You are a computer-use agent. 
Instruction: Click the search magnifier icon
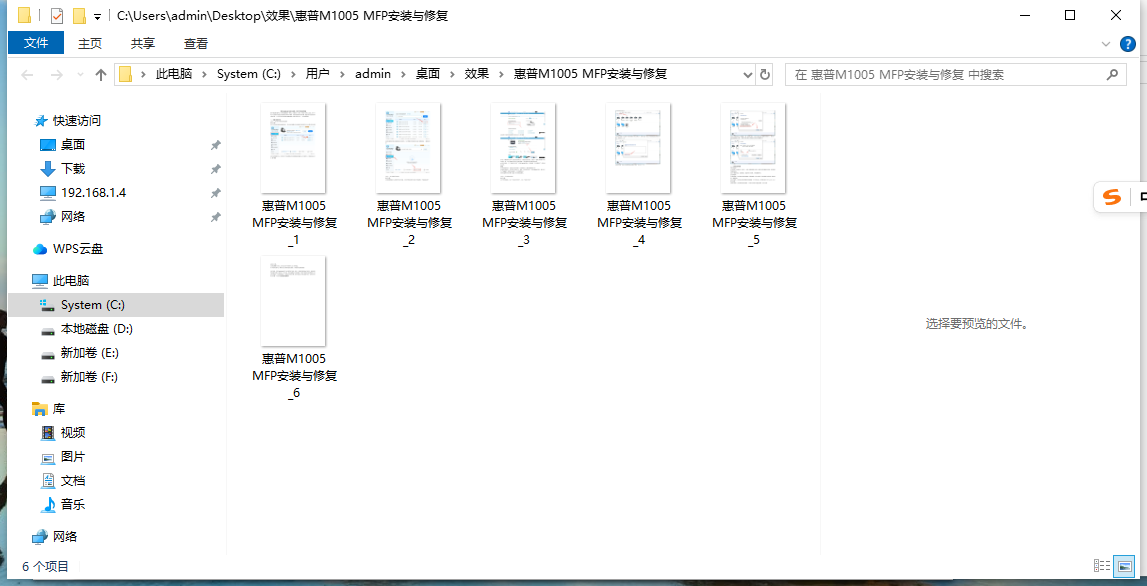(1112, 74)
